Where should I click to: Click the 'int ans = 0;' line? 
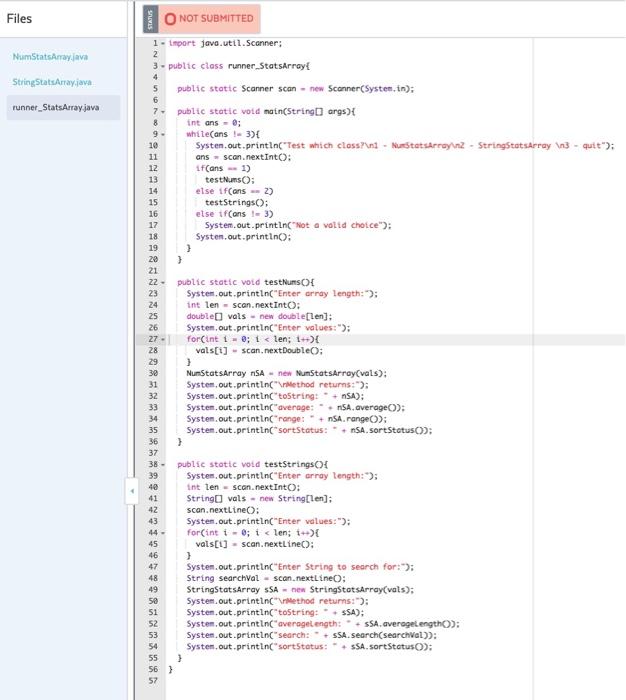(213, 123)
